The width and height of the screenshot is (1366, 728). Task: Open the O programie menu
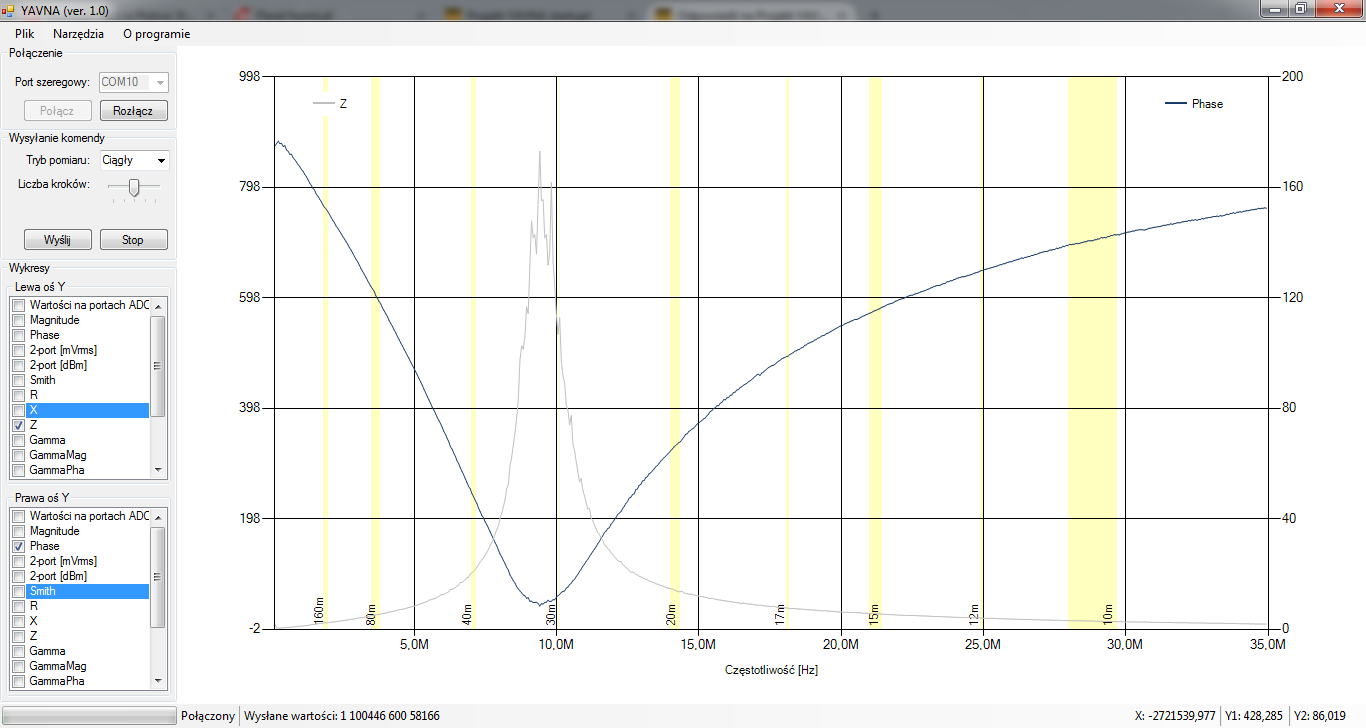[x=156, y=34]
